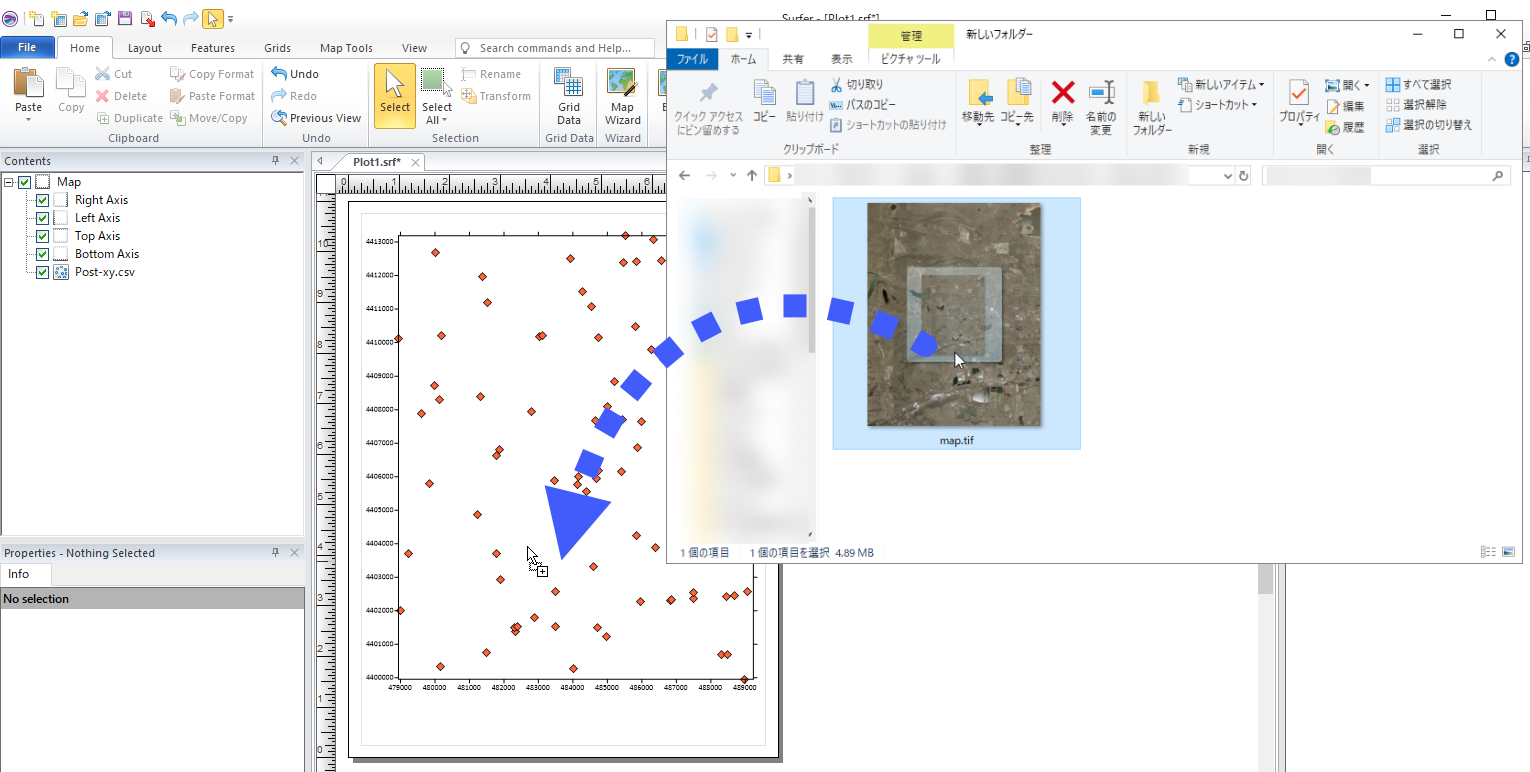Click New Folder (新しいフォルダー) in the Explorer ribbon
Viewport: 1530px width, 772px height.
point(1152,106)
